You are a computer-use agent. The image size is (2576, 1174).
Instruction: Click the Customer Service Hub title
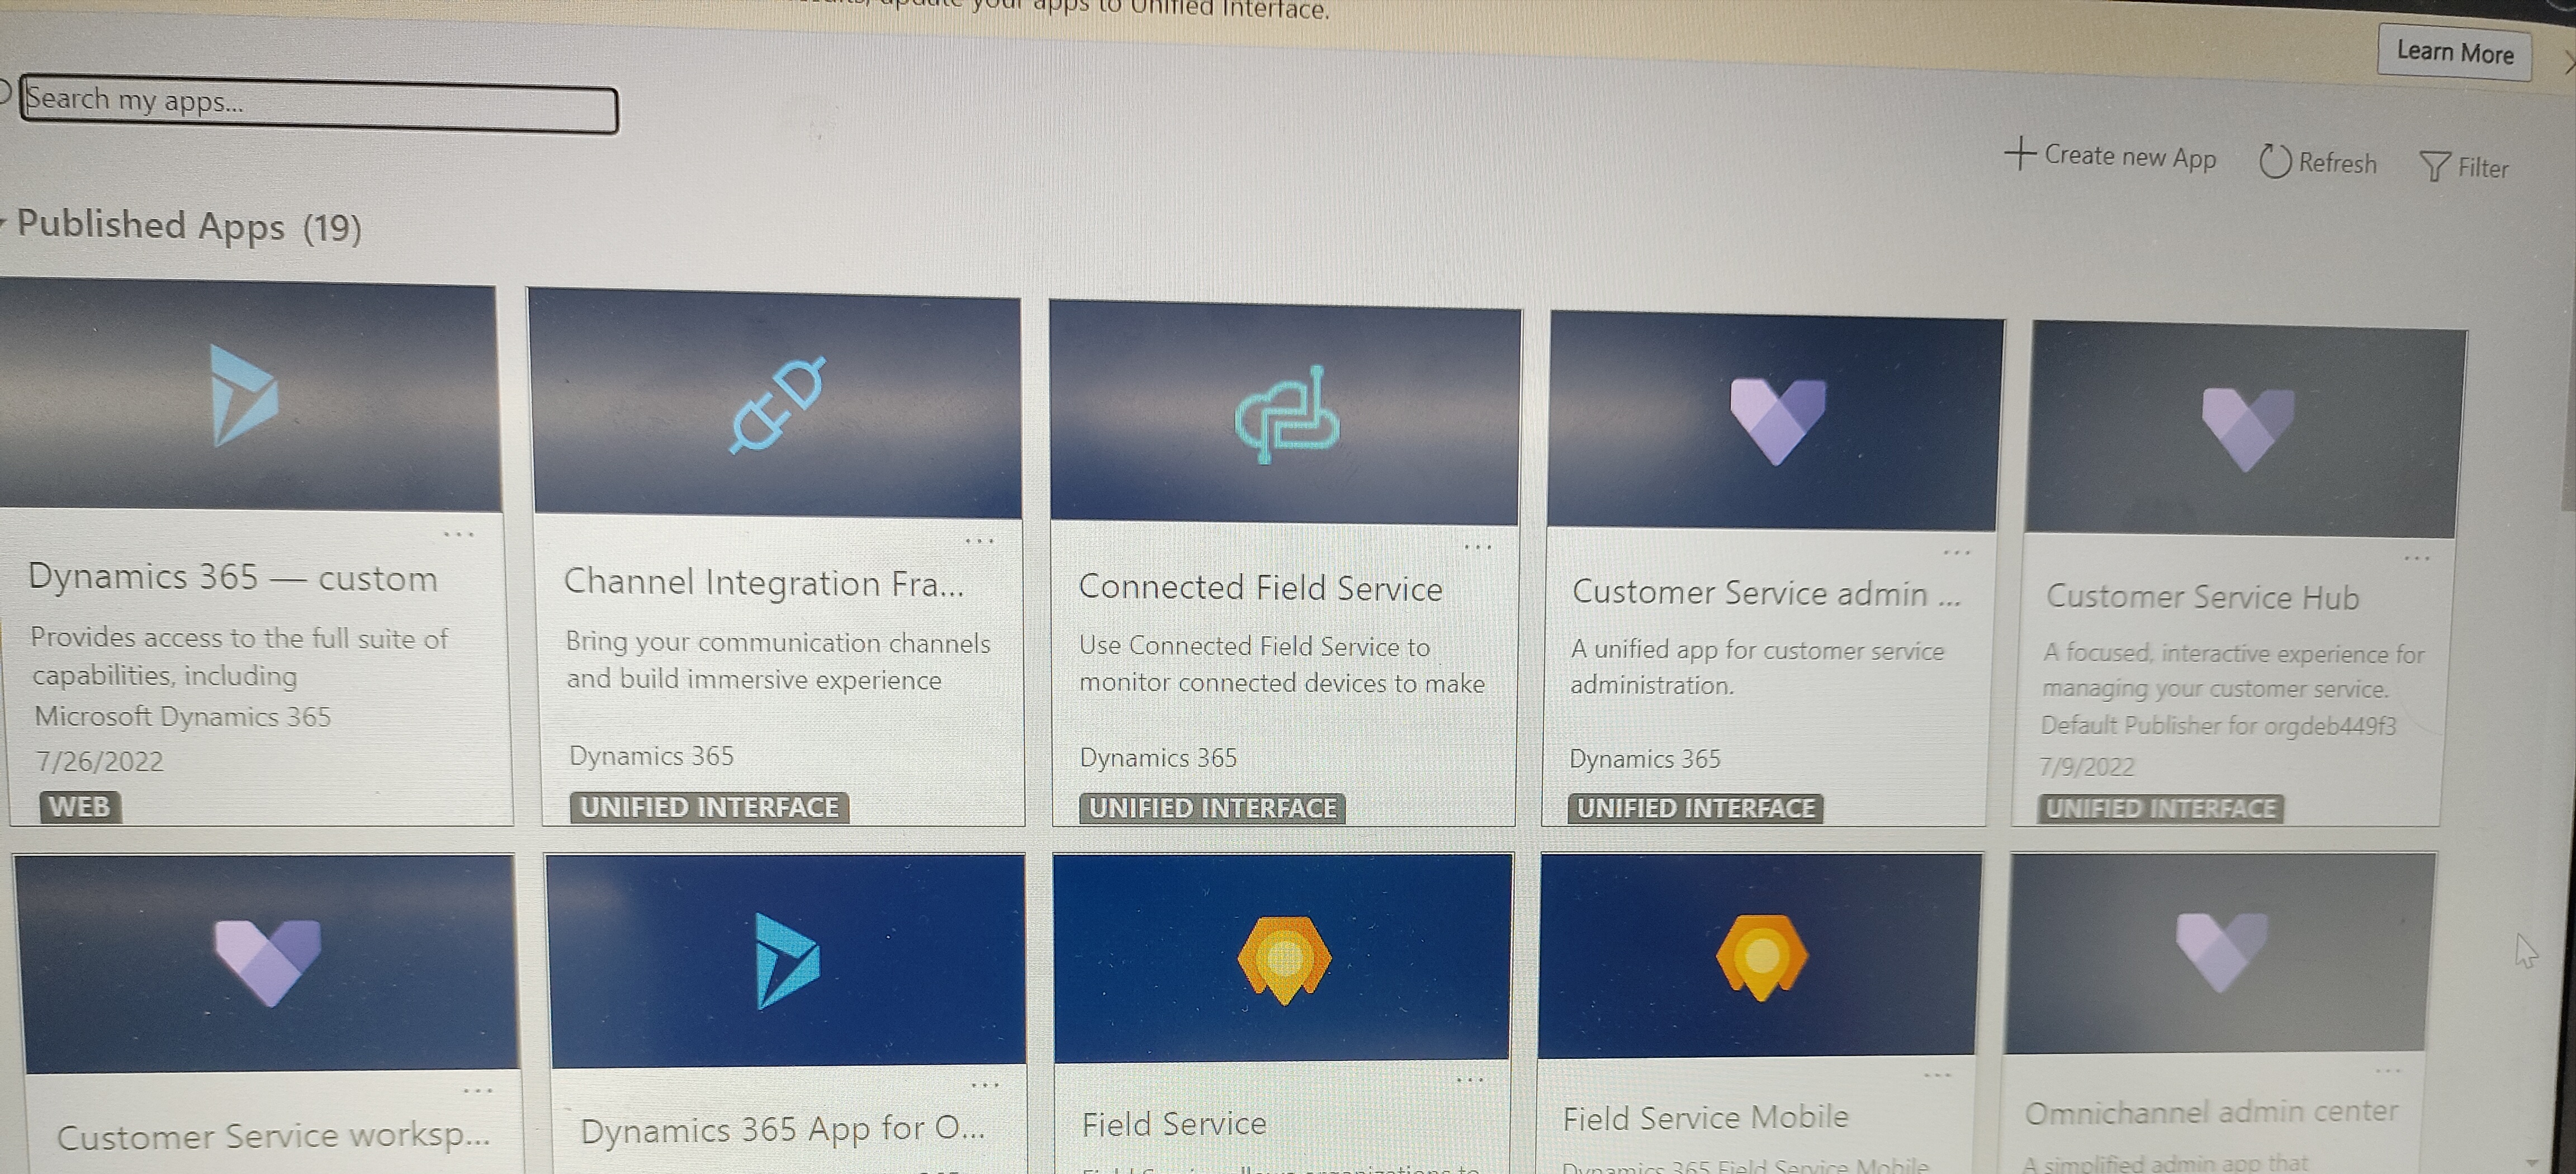(x=2202, y=597)
